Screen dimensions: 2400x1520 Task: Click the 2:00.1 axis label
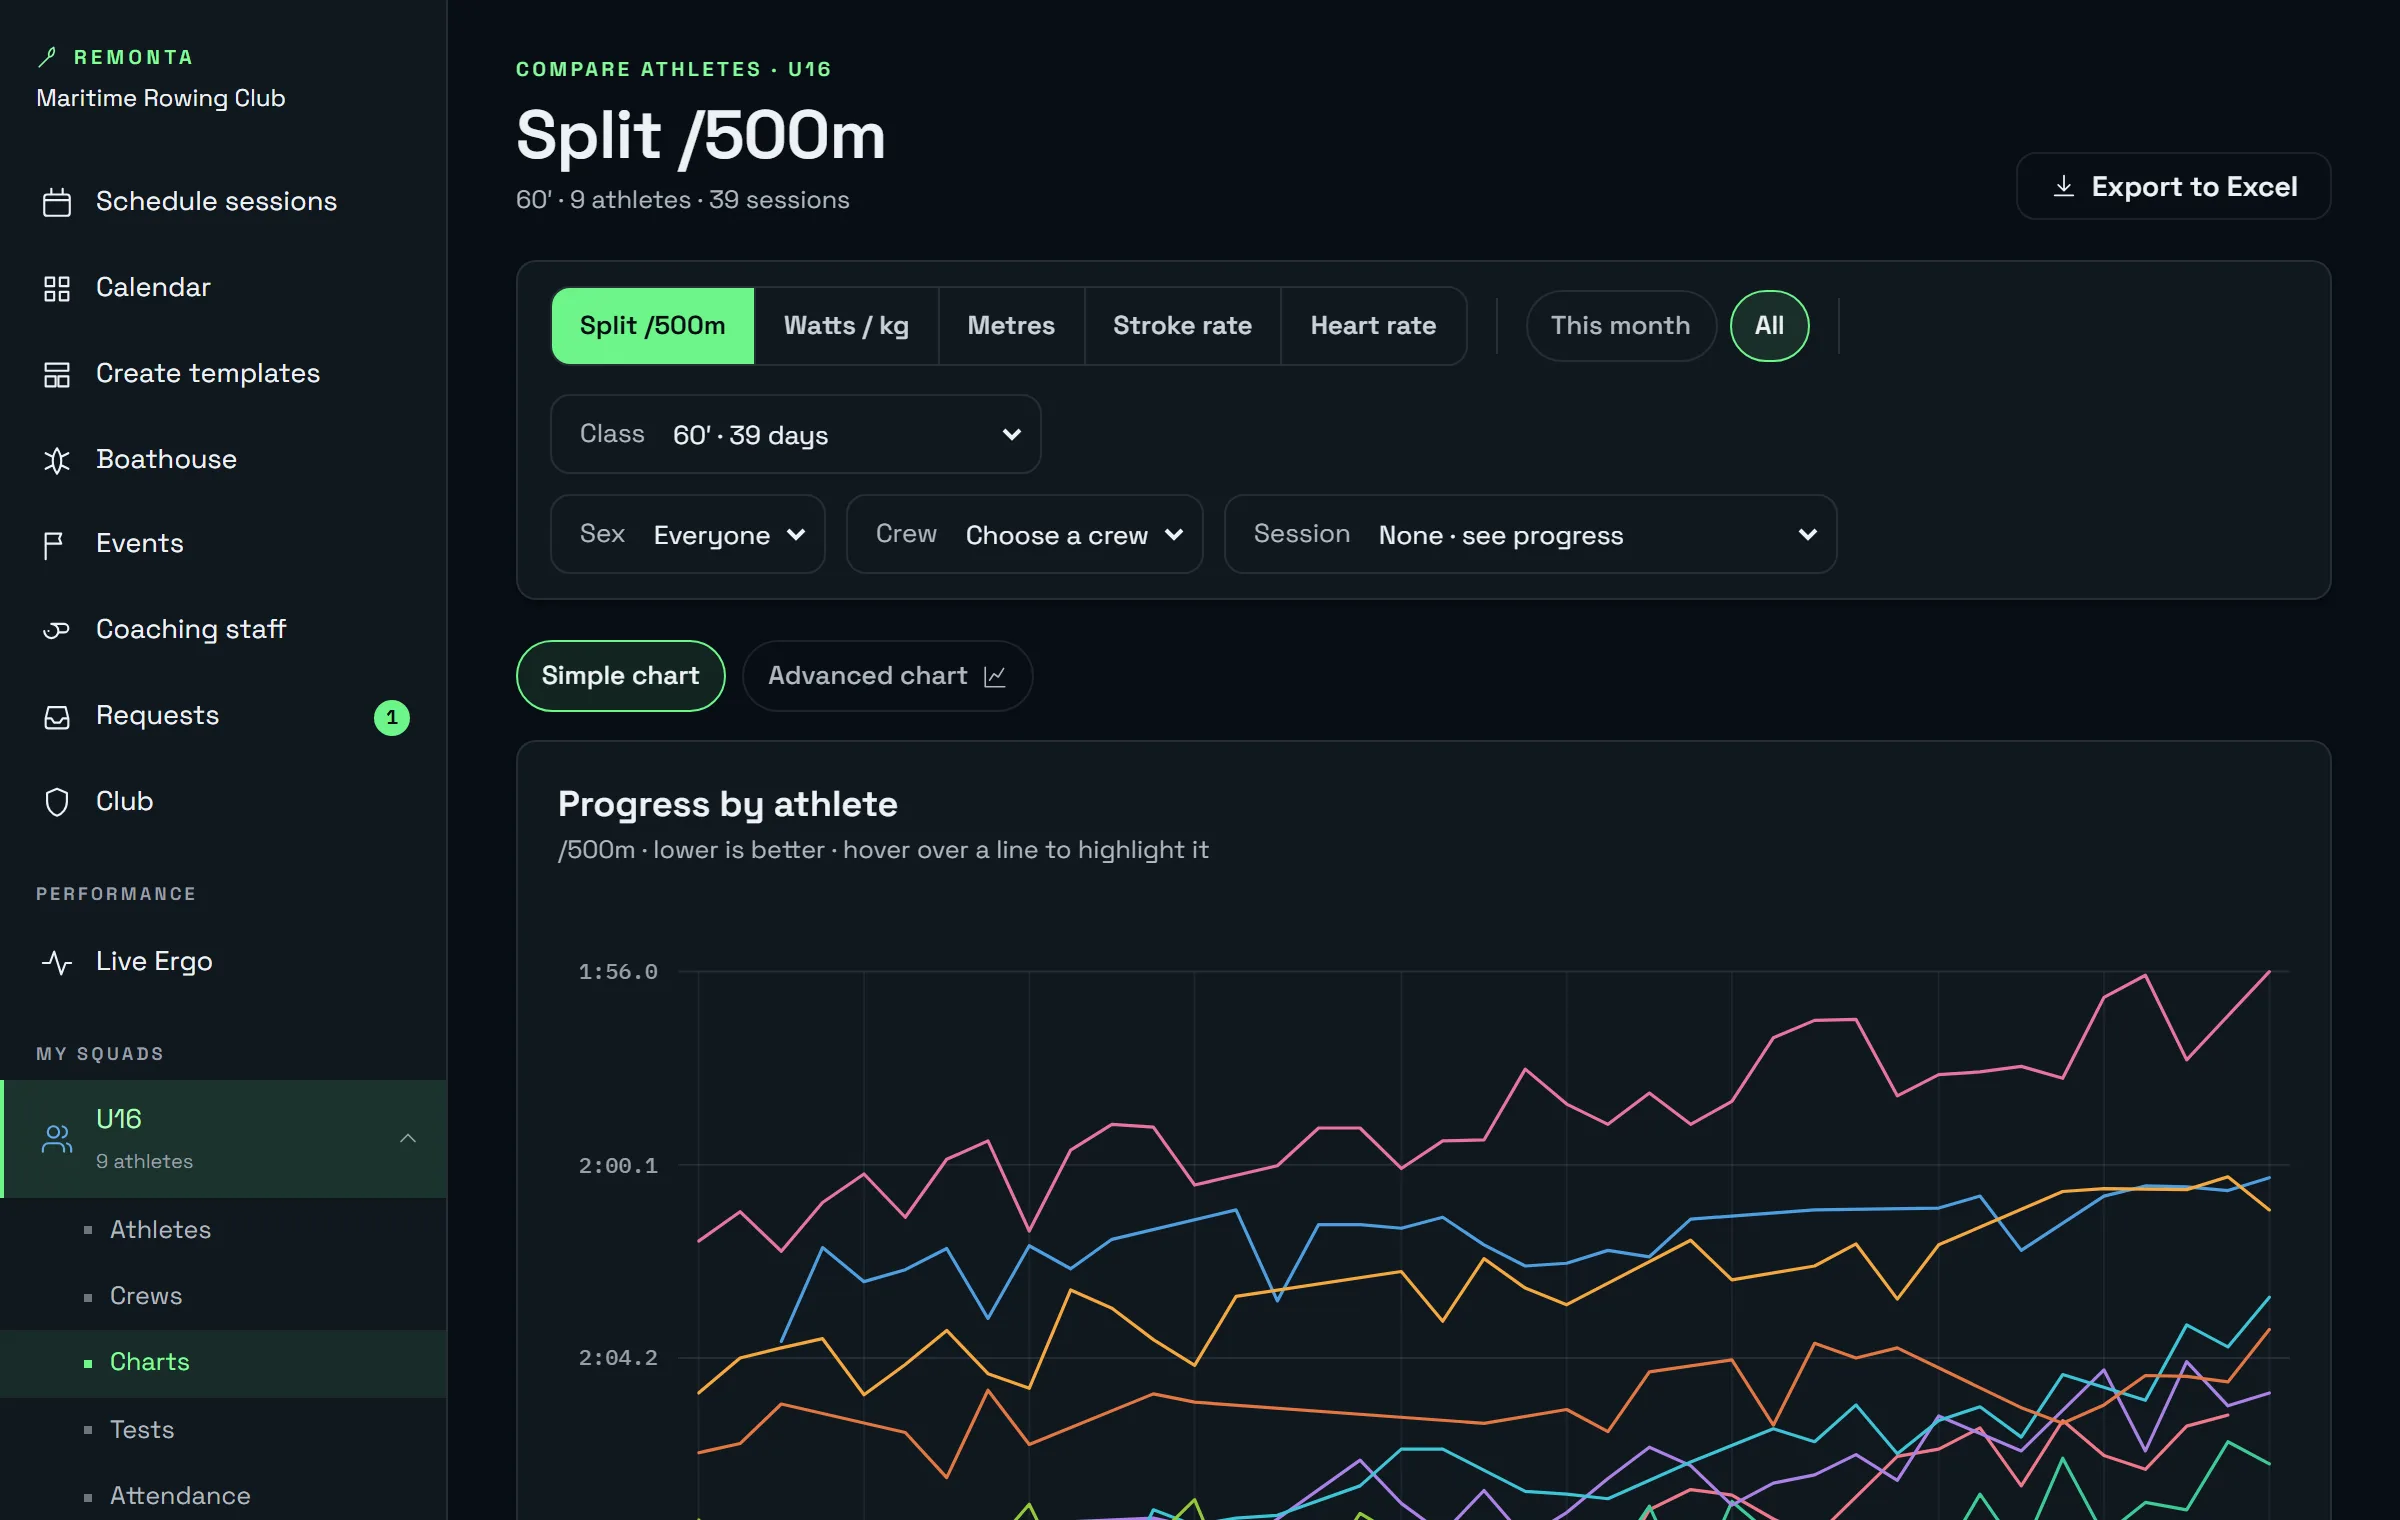tap(618, 1165)
